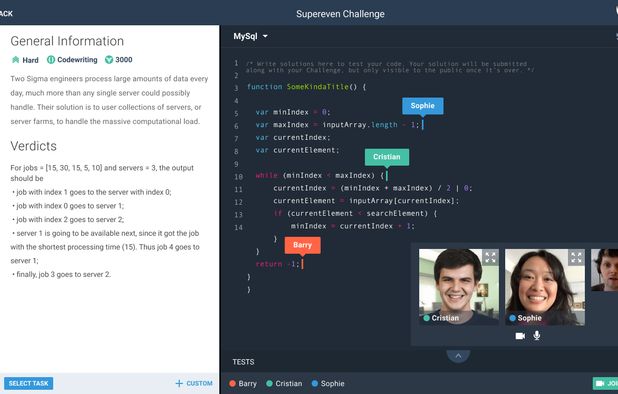Open the MySql language dropdown
The image size is (618, 394).
[250, 36]
